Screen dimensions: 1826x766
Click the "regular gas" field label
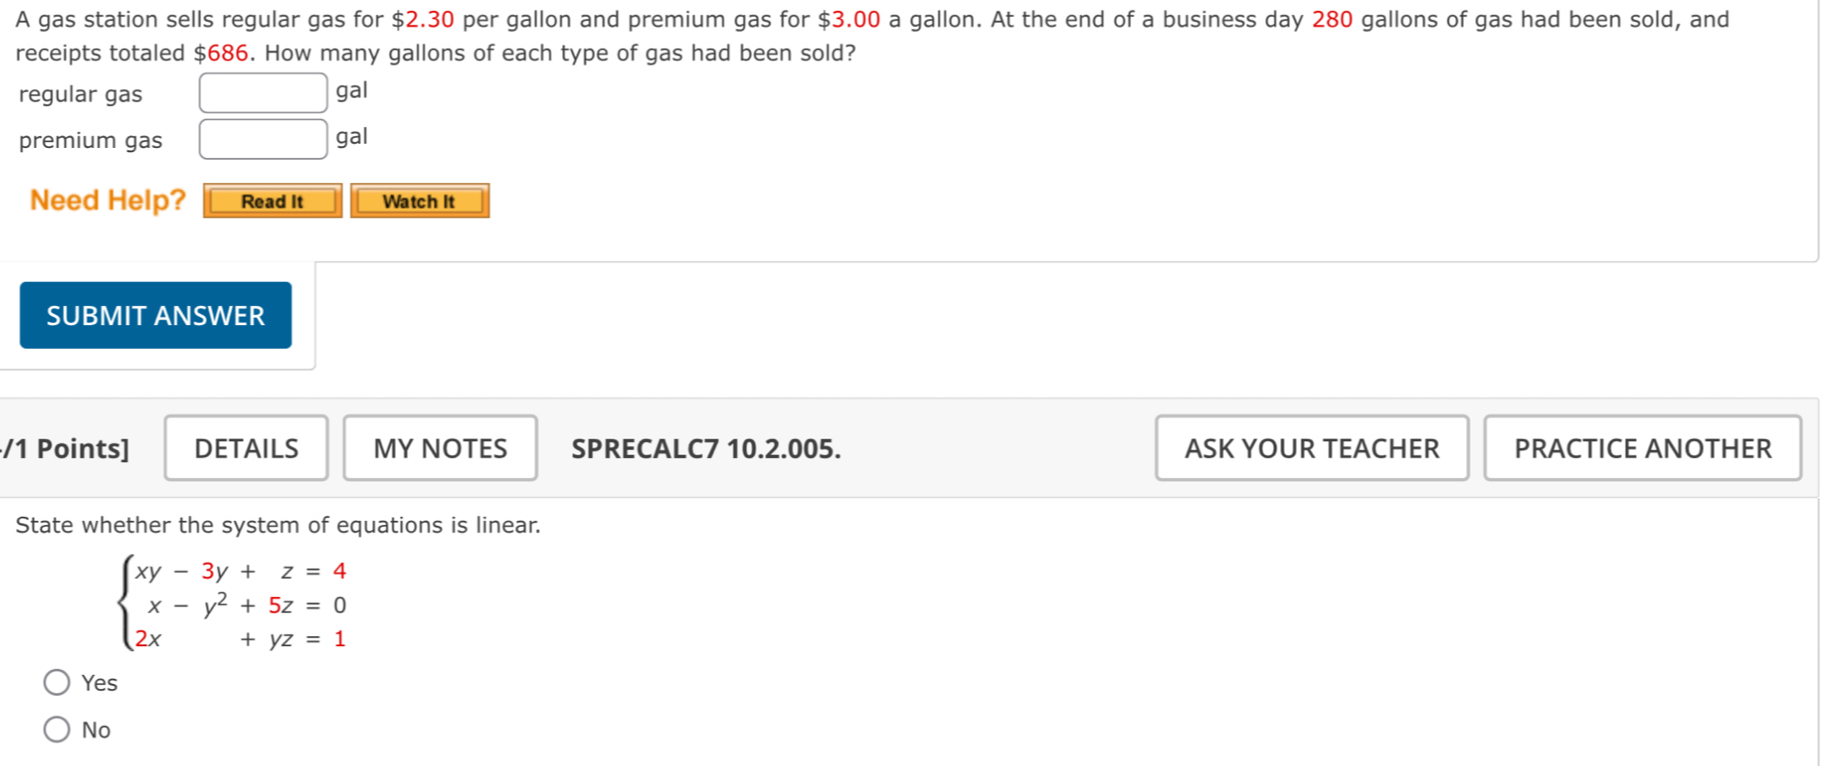click(81, 94)
